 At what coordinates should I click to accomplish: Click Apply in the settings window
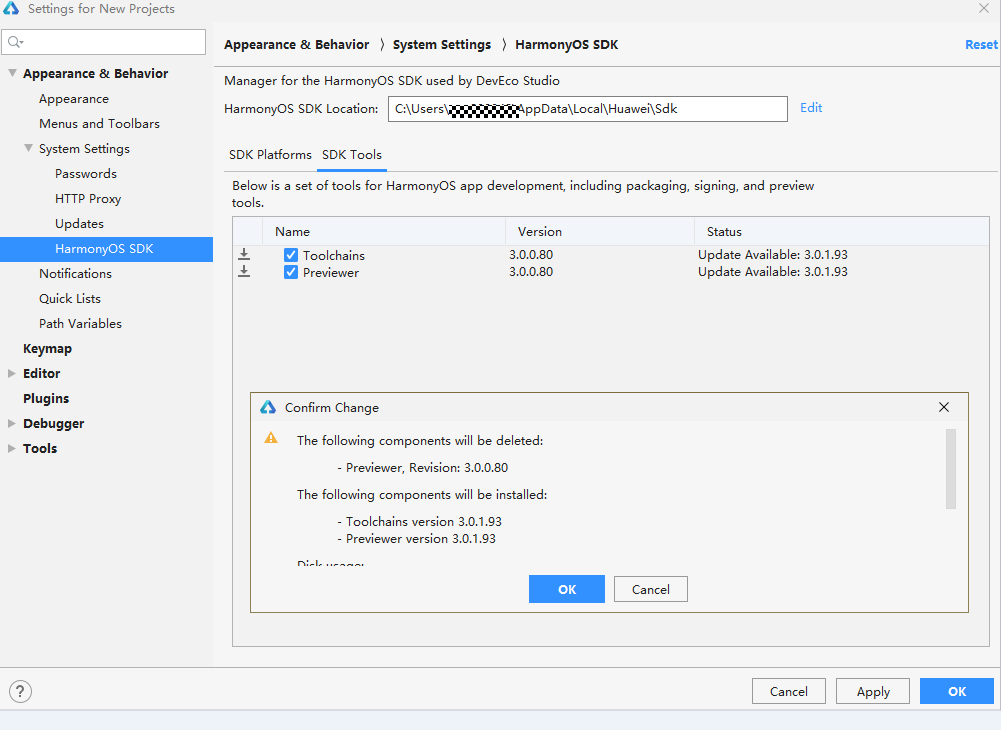pyautogui.click(x=873, y=691)
